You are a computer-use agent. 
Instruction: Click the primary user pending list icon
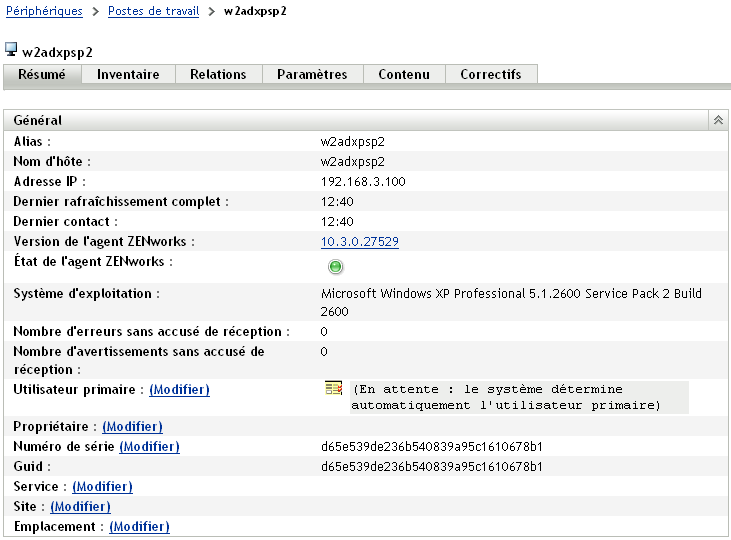(333, 388)
